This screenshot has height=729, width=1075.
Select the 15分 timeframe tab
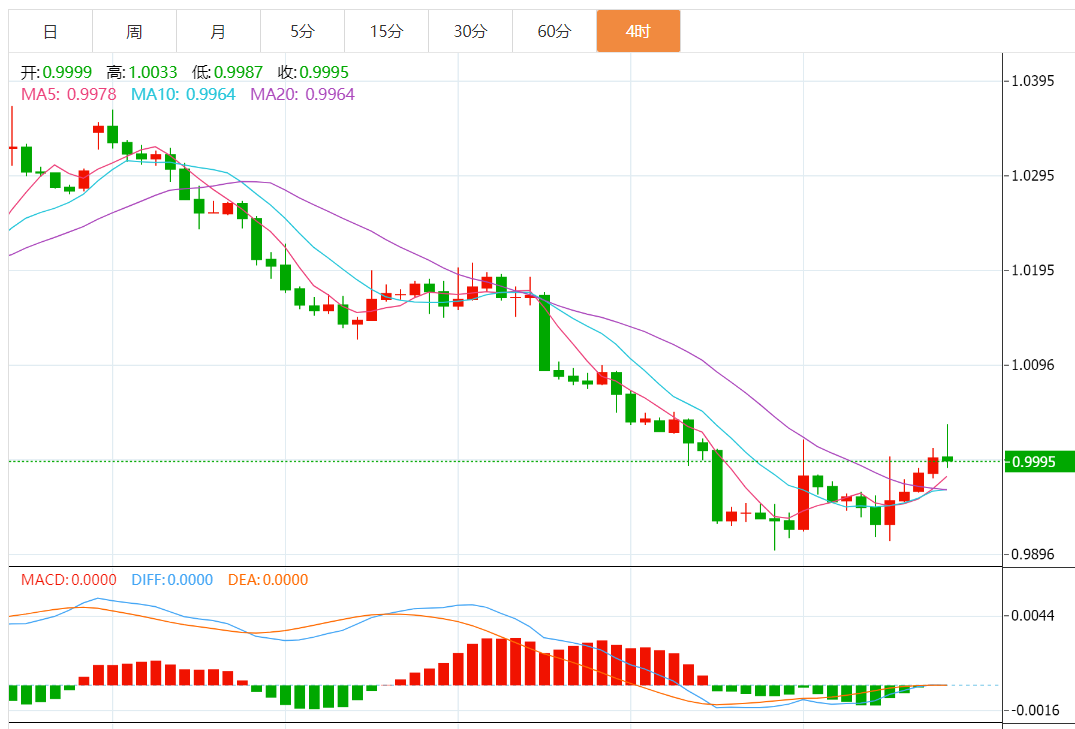(x=387, y=32)
